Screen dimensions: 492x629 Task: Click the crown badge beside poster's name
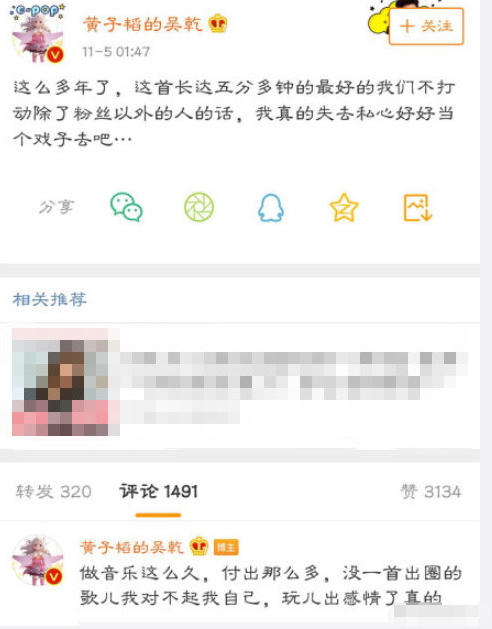point(218,23)
